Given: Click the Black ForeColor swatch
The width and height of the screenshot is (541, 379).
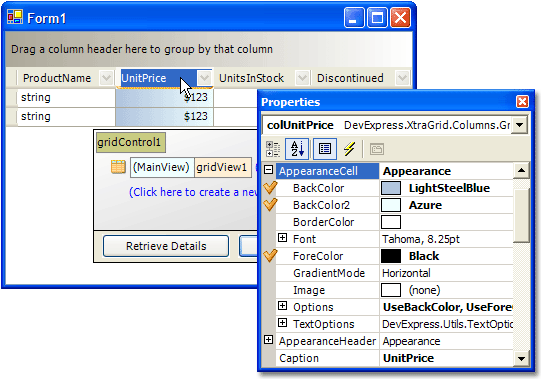Looking at the screenshot, I should tap(391, 256).
